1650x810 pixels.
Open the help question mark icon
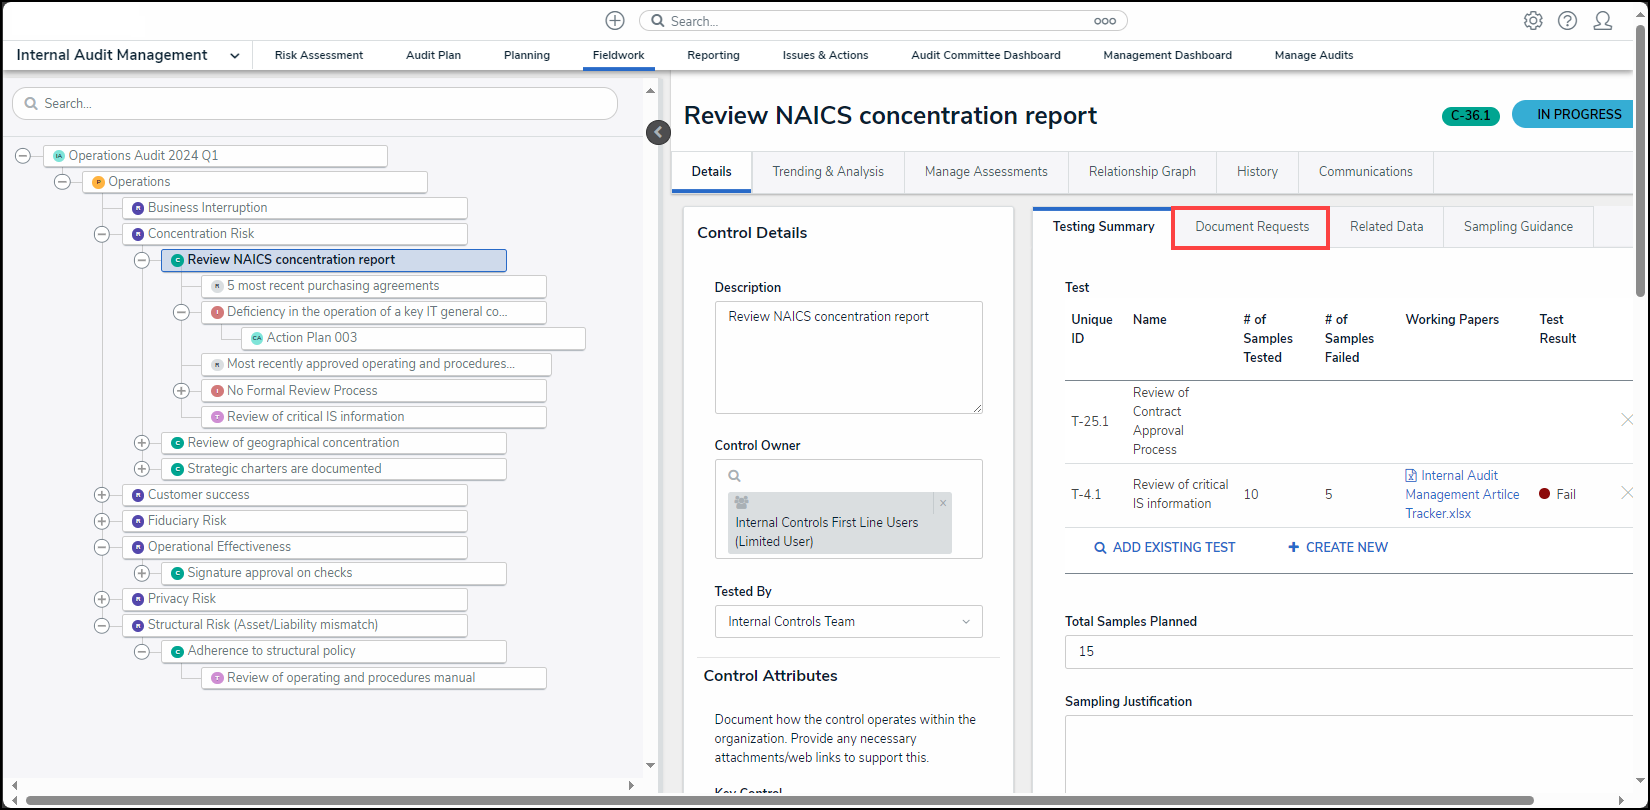coord(1567,21)
